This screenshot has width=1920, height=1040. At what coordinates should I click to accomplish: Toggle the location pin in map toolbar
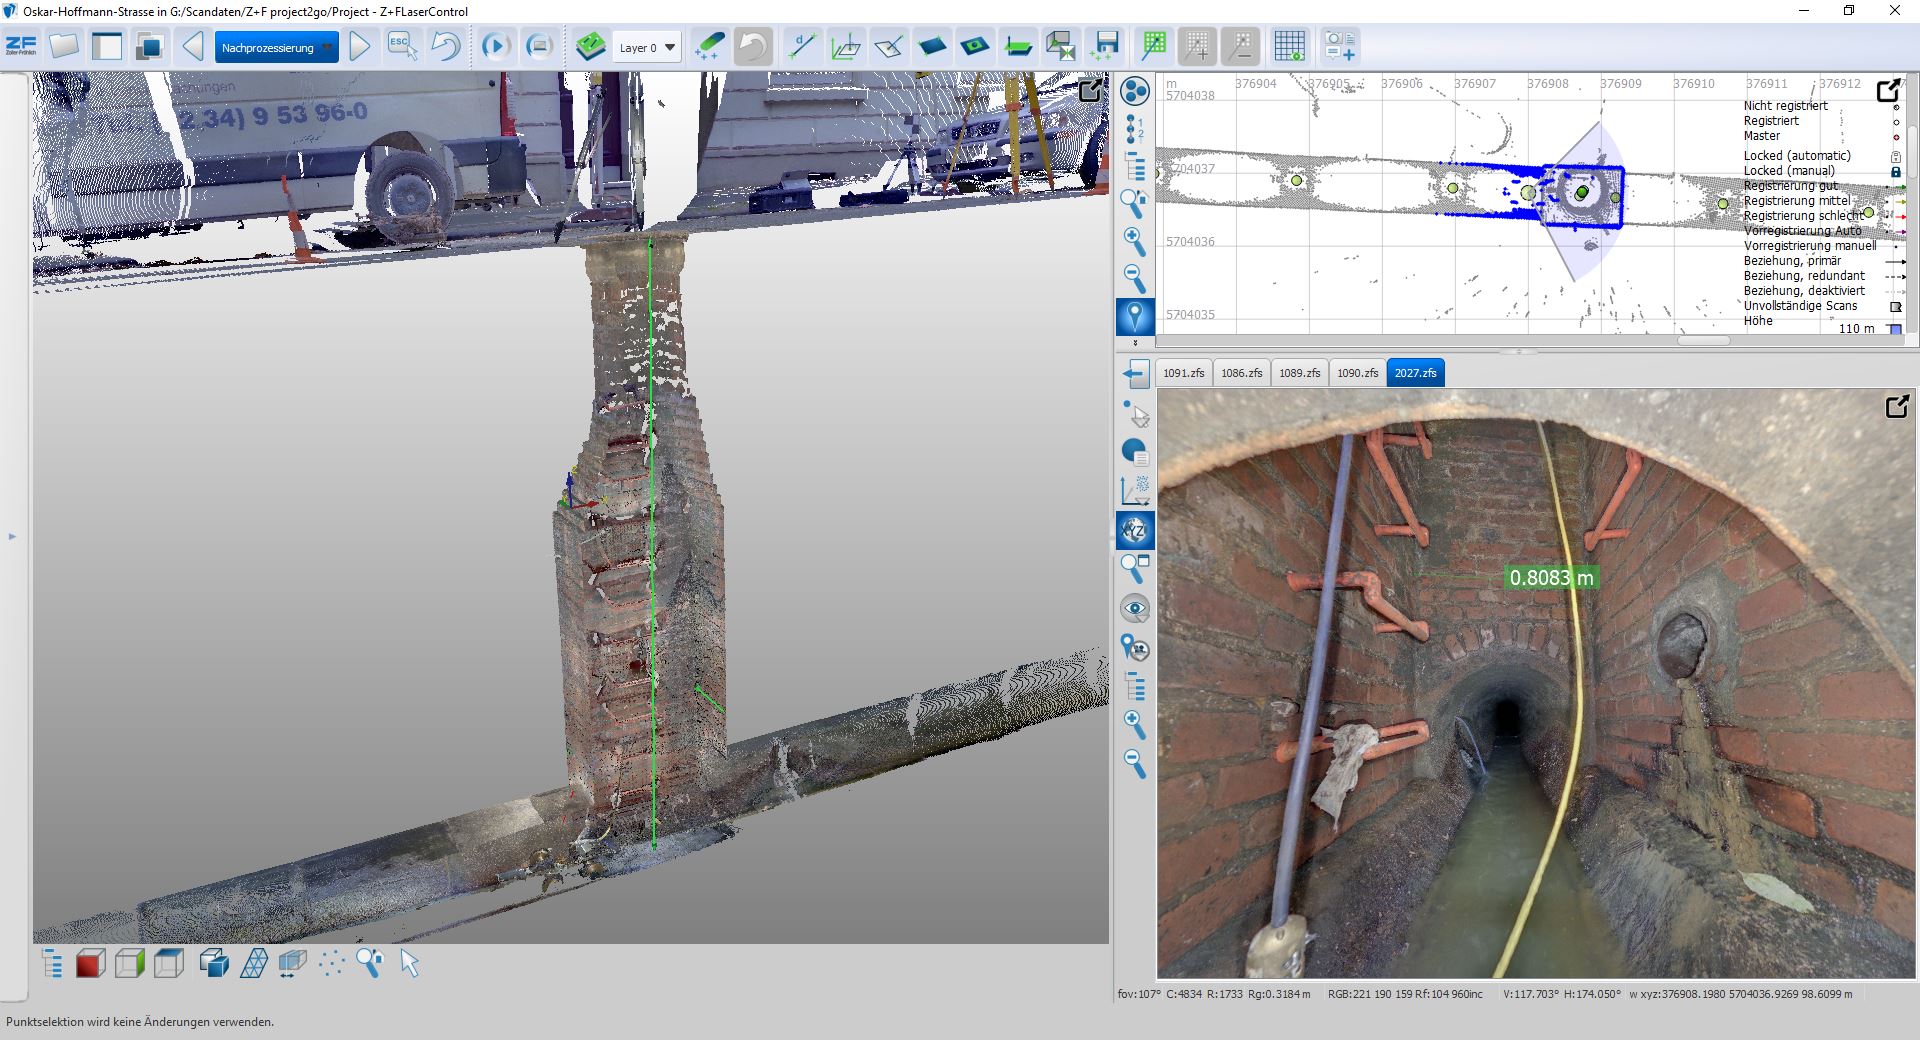tap(1134, 316)
